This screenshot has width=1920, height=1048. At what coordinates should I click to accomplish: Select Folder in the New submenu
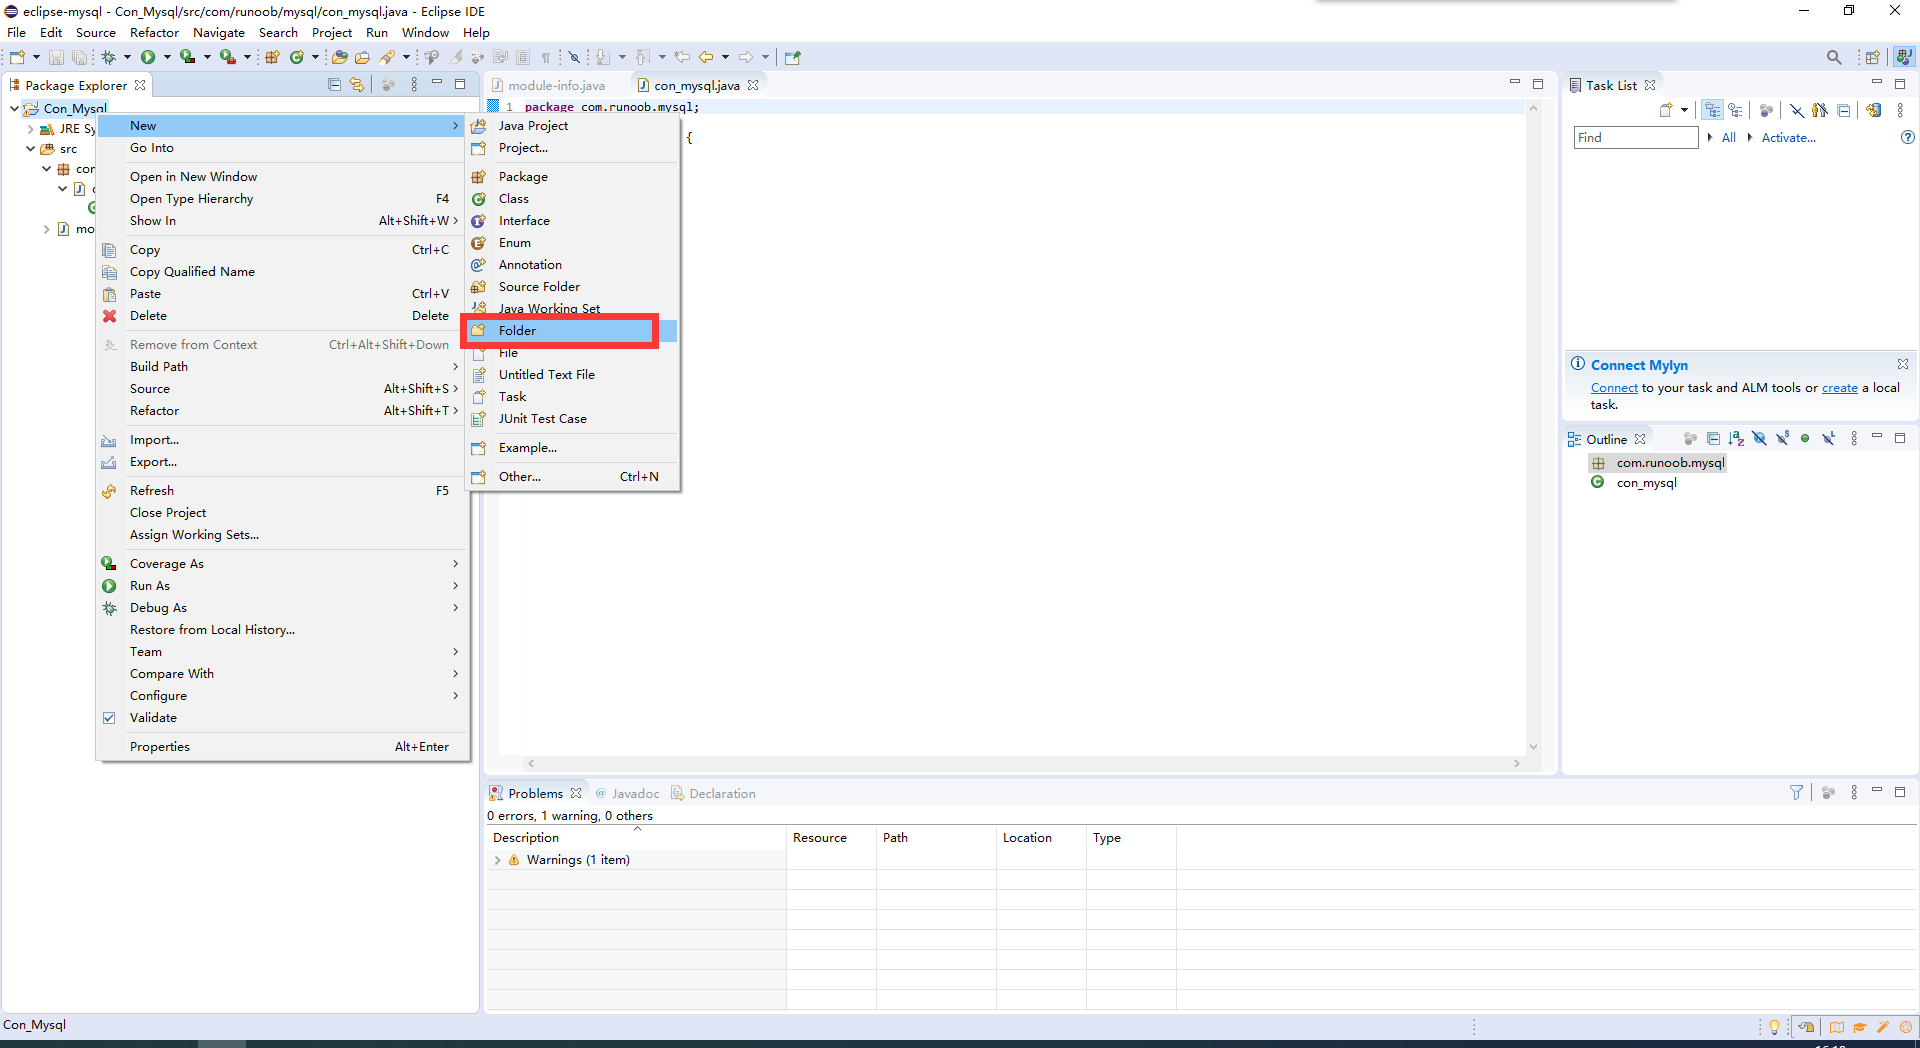(572, 331)
